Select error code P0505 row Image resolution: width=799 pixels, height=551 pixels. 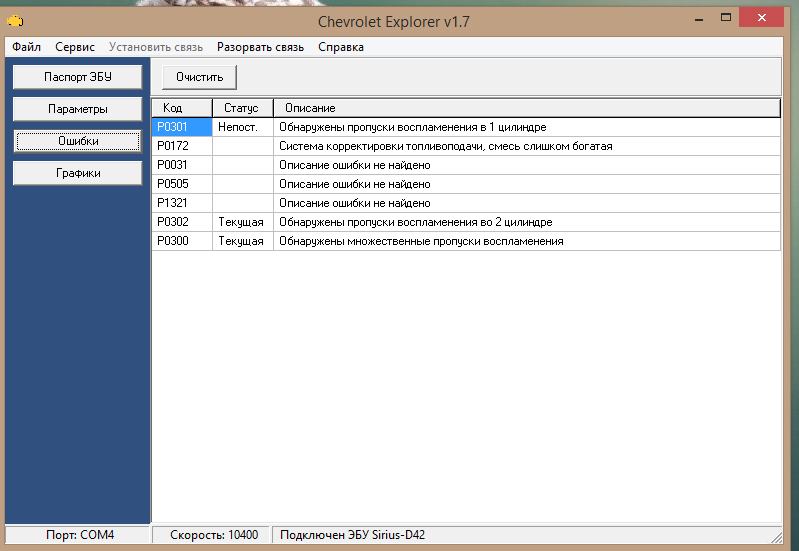tap(466, 184)
